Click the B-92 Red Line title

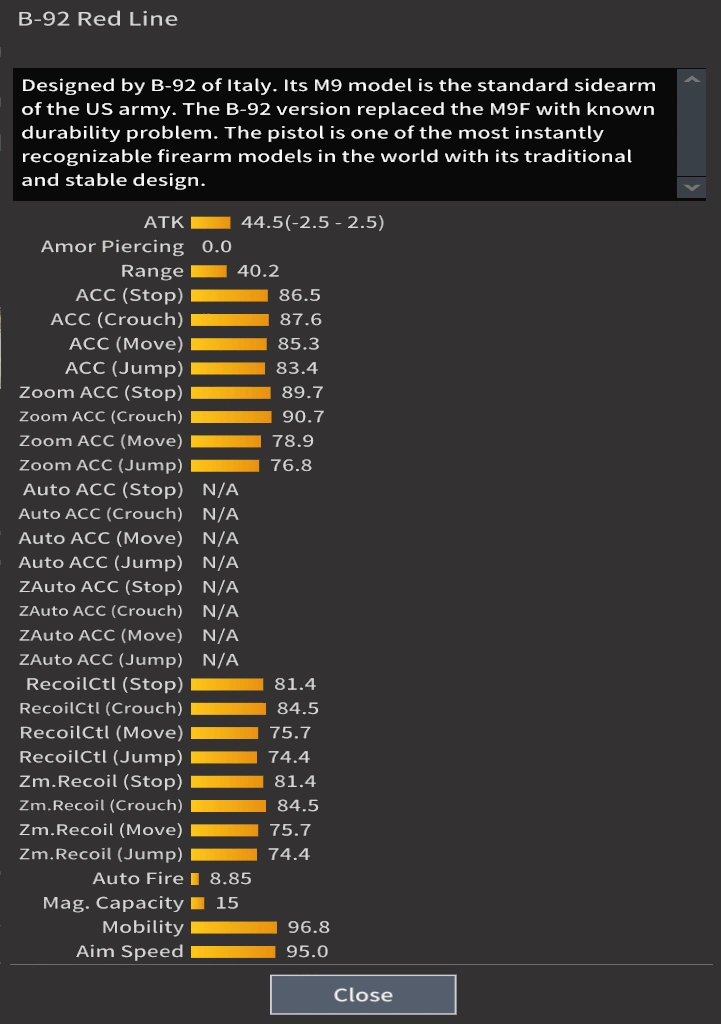pos(98,19)
